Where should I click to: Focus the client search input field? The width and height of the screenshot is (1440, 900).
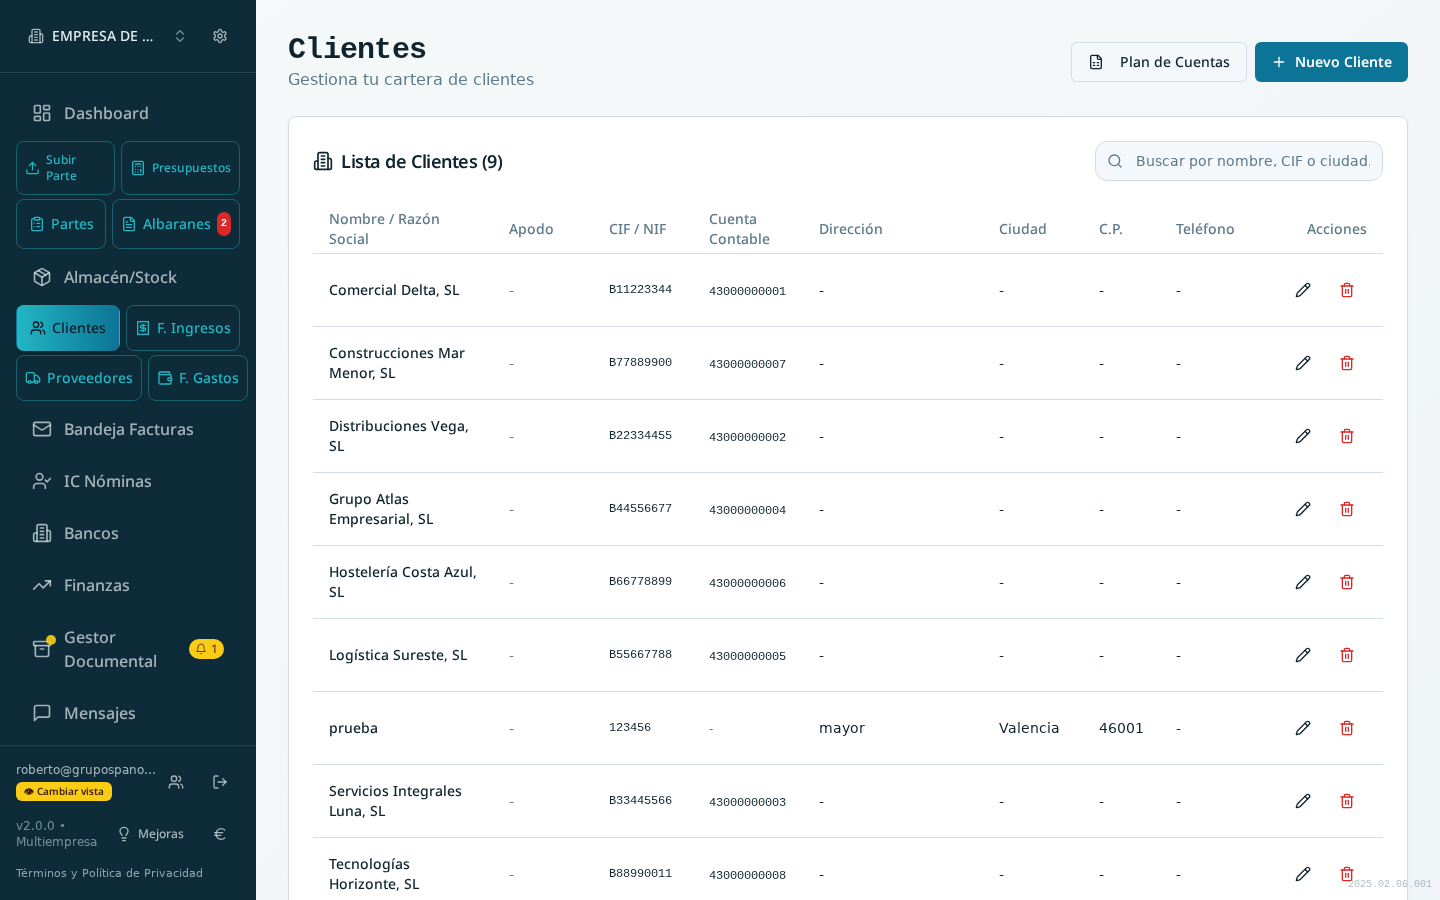point(1239,161)
